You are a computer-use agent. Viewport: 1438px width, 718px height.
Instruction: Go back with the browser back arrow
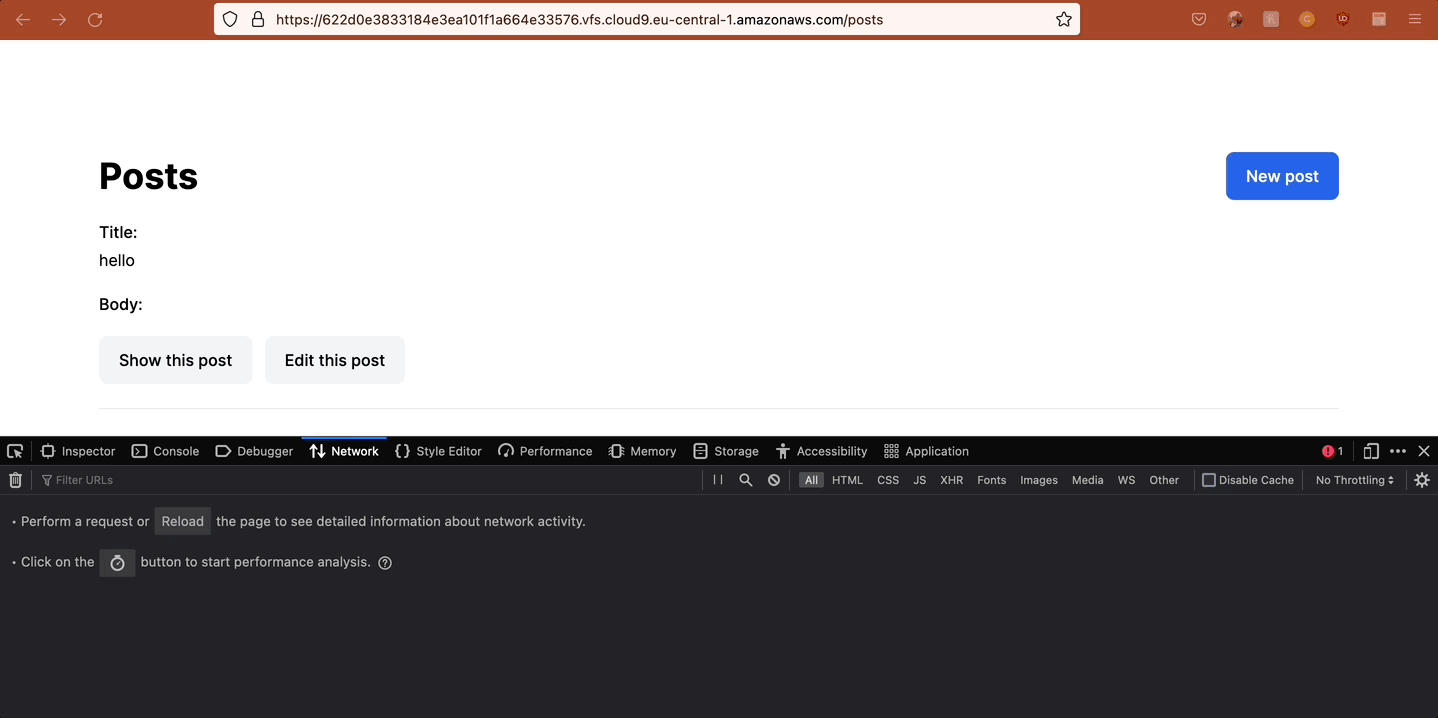(23, 19)
